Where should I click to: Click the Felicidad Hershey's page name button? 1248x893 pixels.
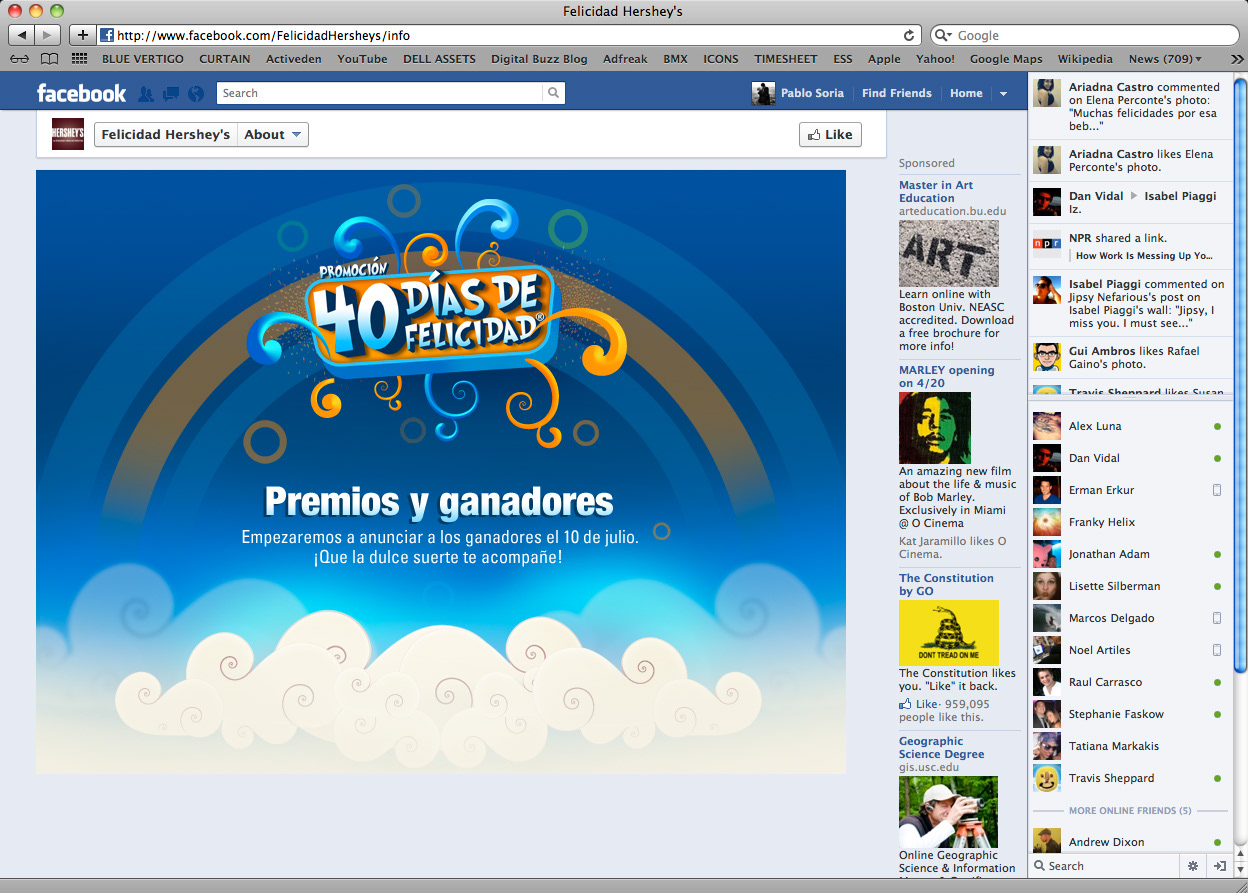pyautogui.click(x=166, y=134)
